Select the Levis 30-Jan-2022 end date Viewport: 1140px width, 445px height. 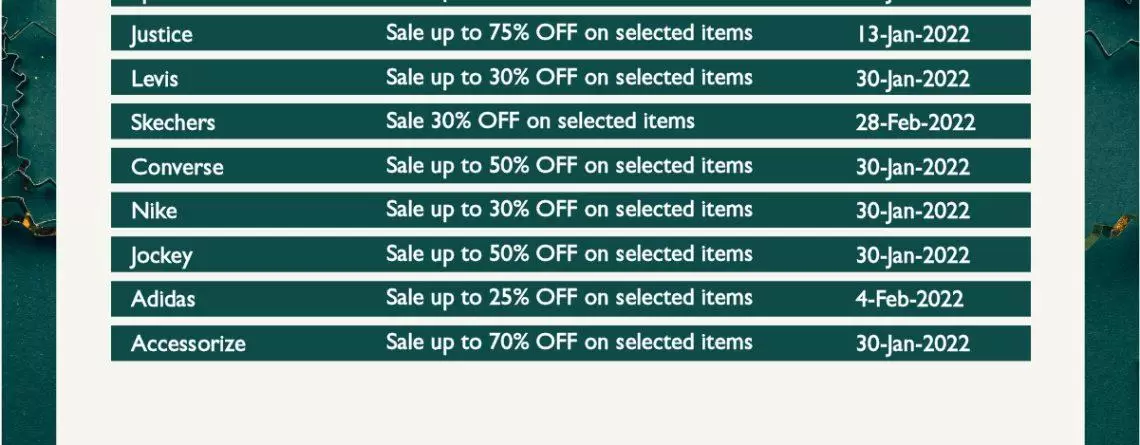click(x=912, y=79)
